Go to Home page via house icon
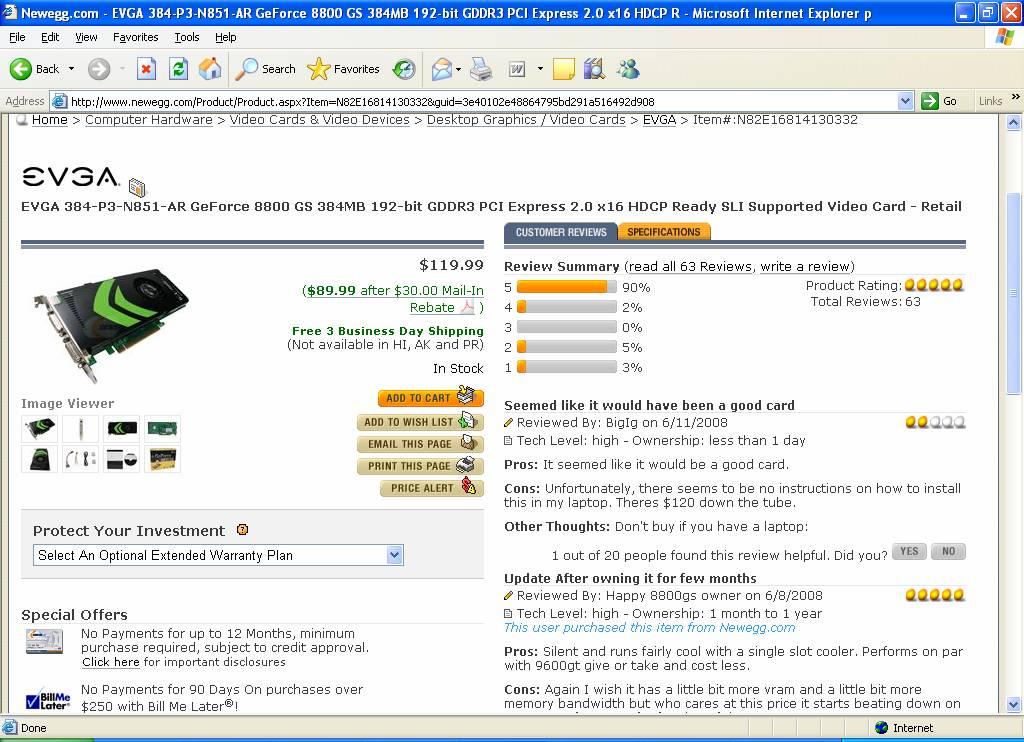 pyautogui.click(x=210, y=69)
